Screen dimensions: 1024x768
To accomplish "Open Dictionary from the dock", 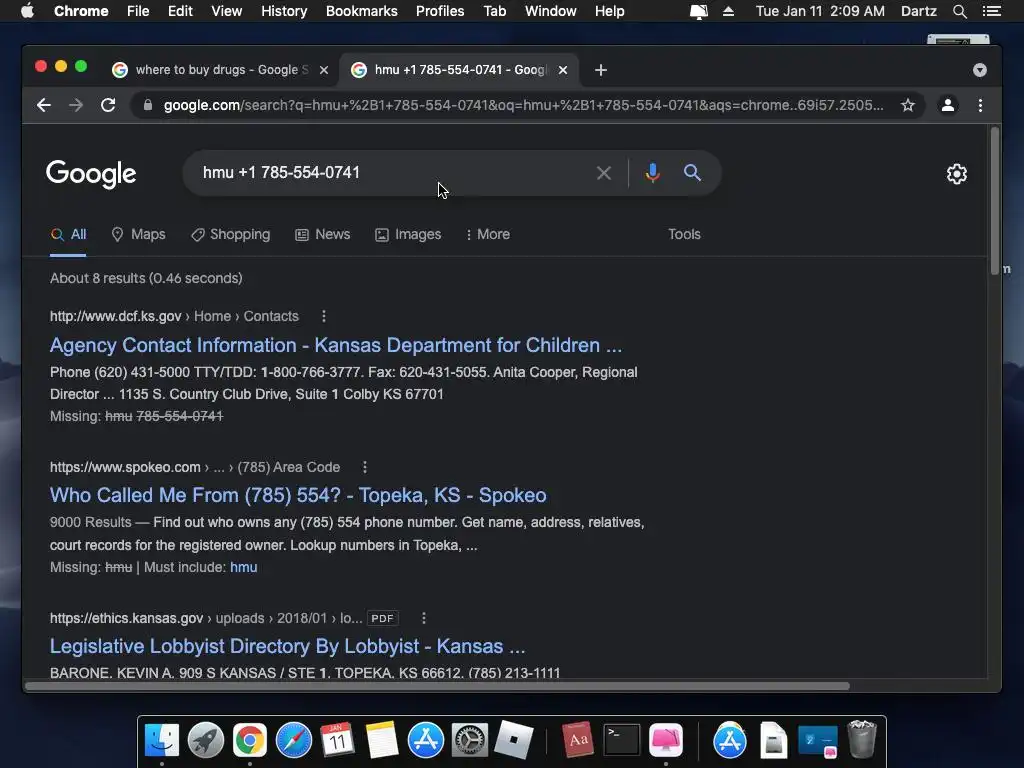I will coord(578,741).
